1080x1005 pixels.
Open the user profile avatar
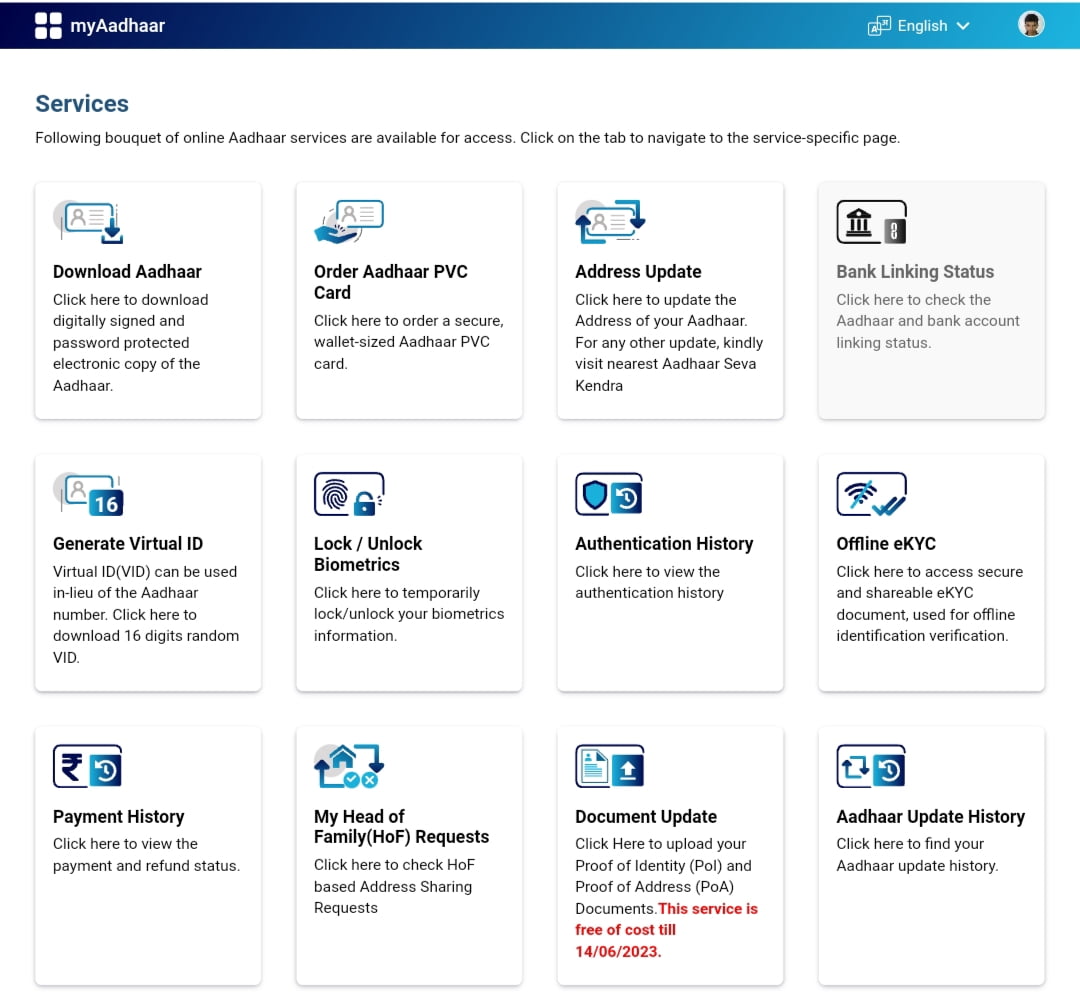point(1030,25)
